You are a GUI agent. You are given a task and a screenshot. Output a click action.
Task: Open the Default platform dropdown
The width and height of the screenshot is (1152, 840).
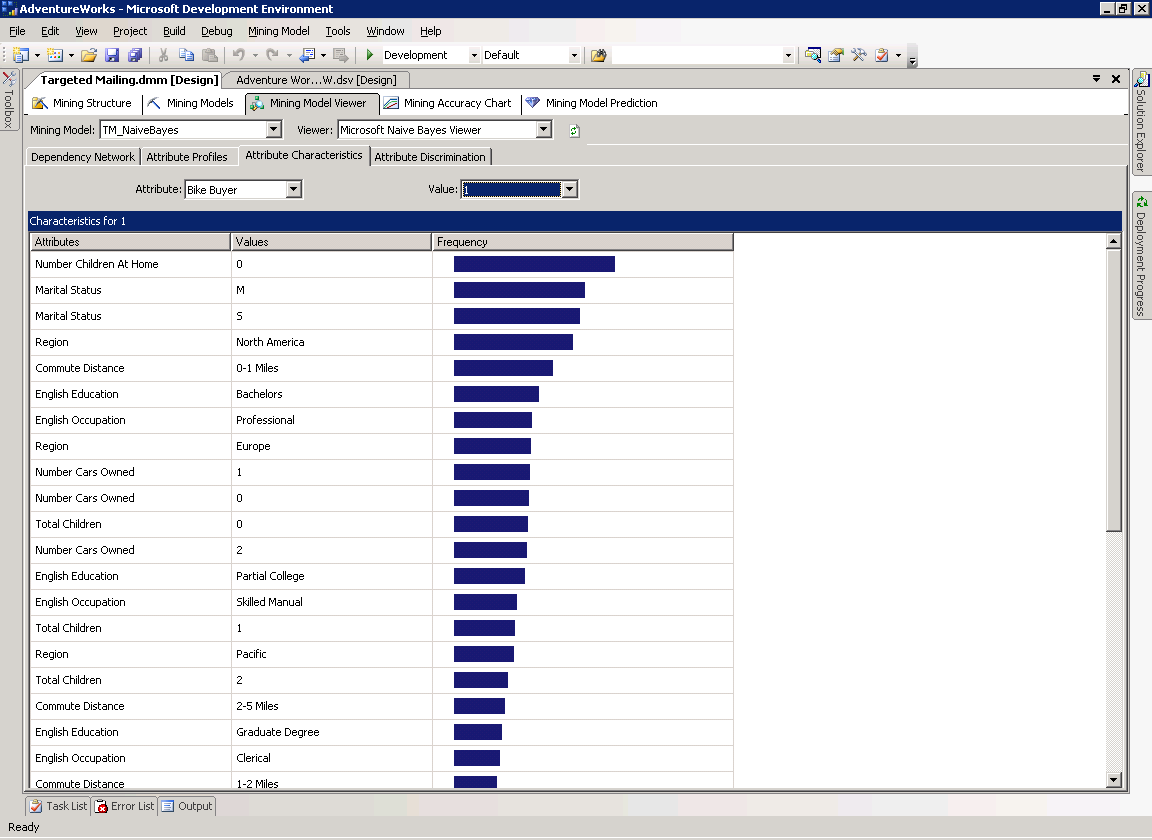pos(574,55)
